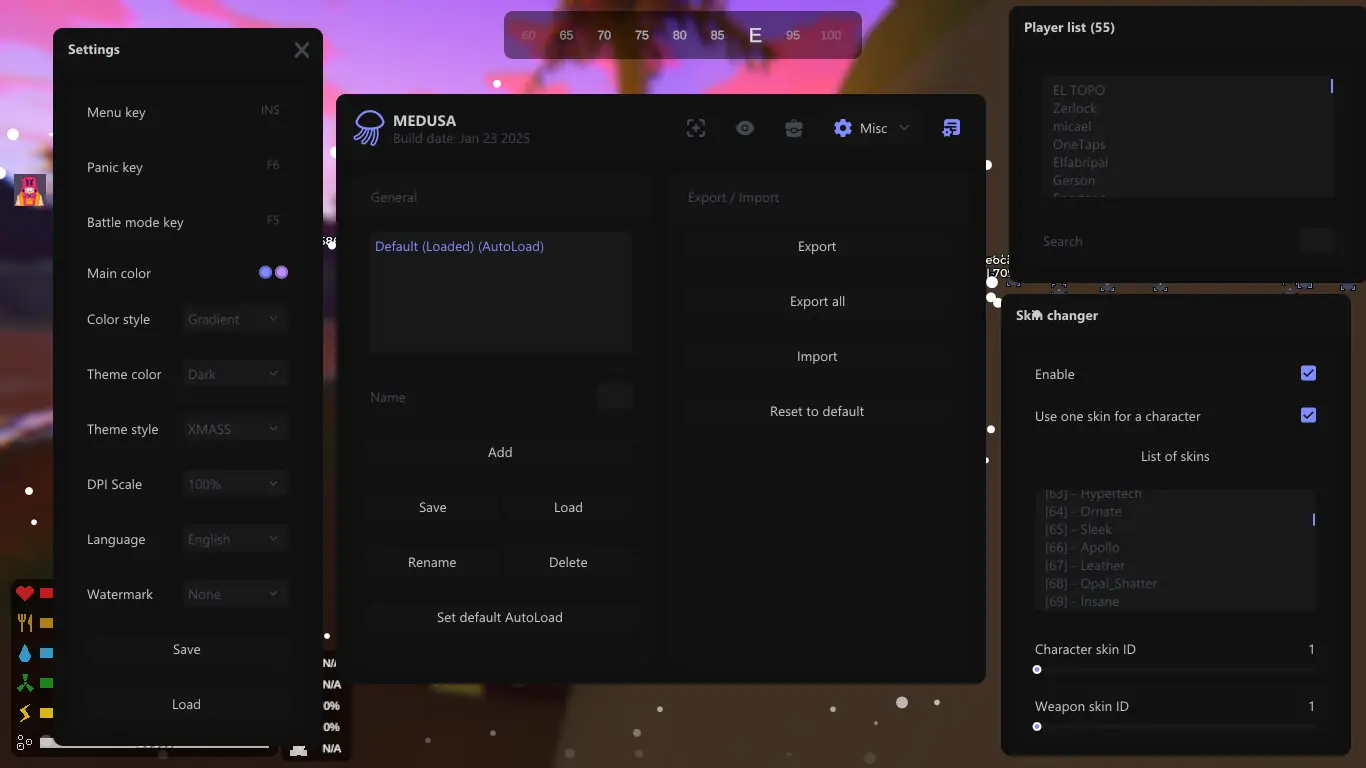Open the visuals eye icon tab
Image resolution: width=1366 pixels, height=768 pixels.
[745, 128]
